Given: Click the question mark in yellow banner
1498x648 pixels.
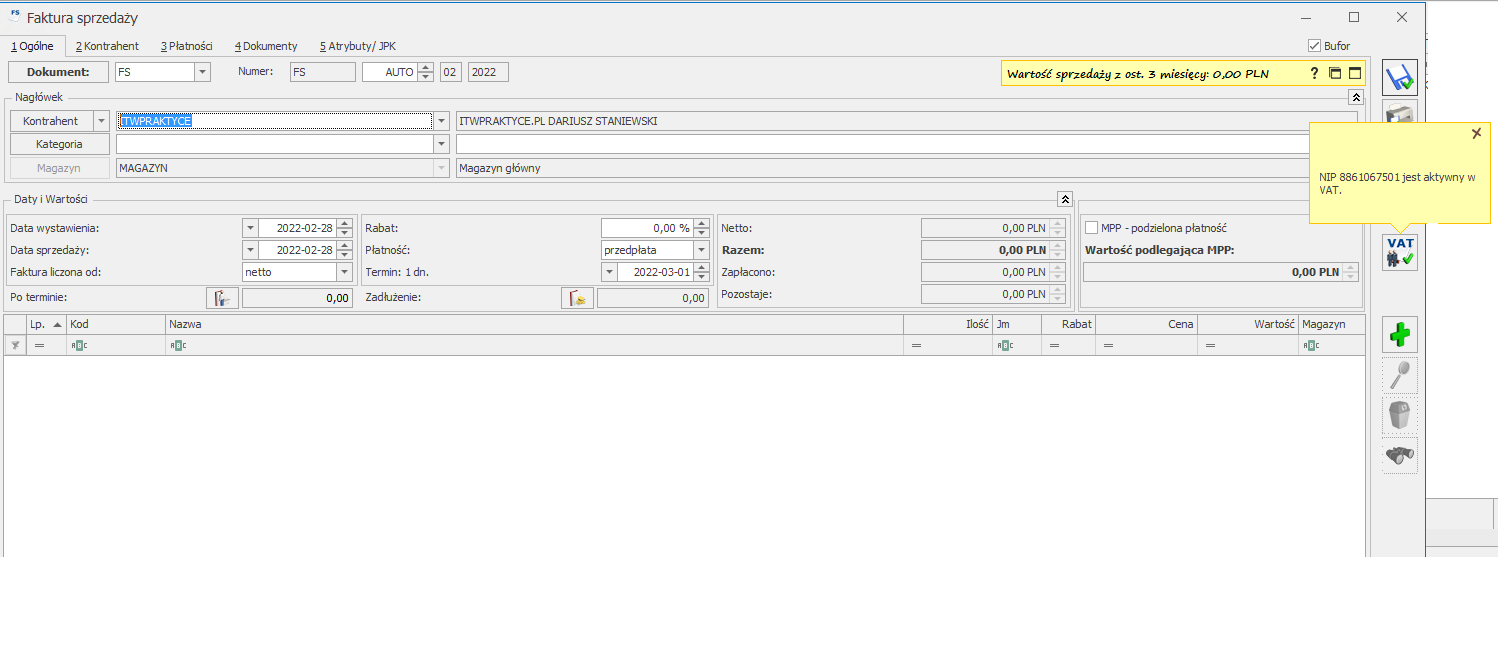Looking at the screenshot, I should point(1315,73).
